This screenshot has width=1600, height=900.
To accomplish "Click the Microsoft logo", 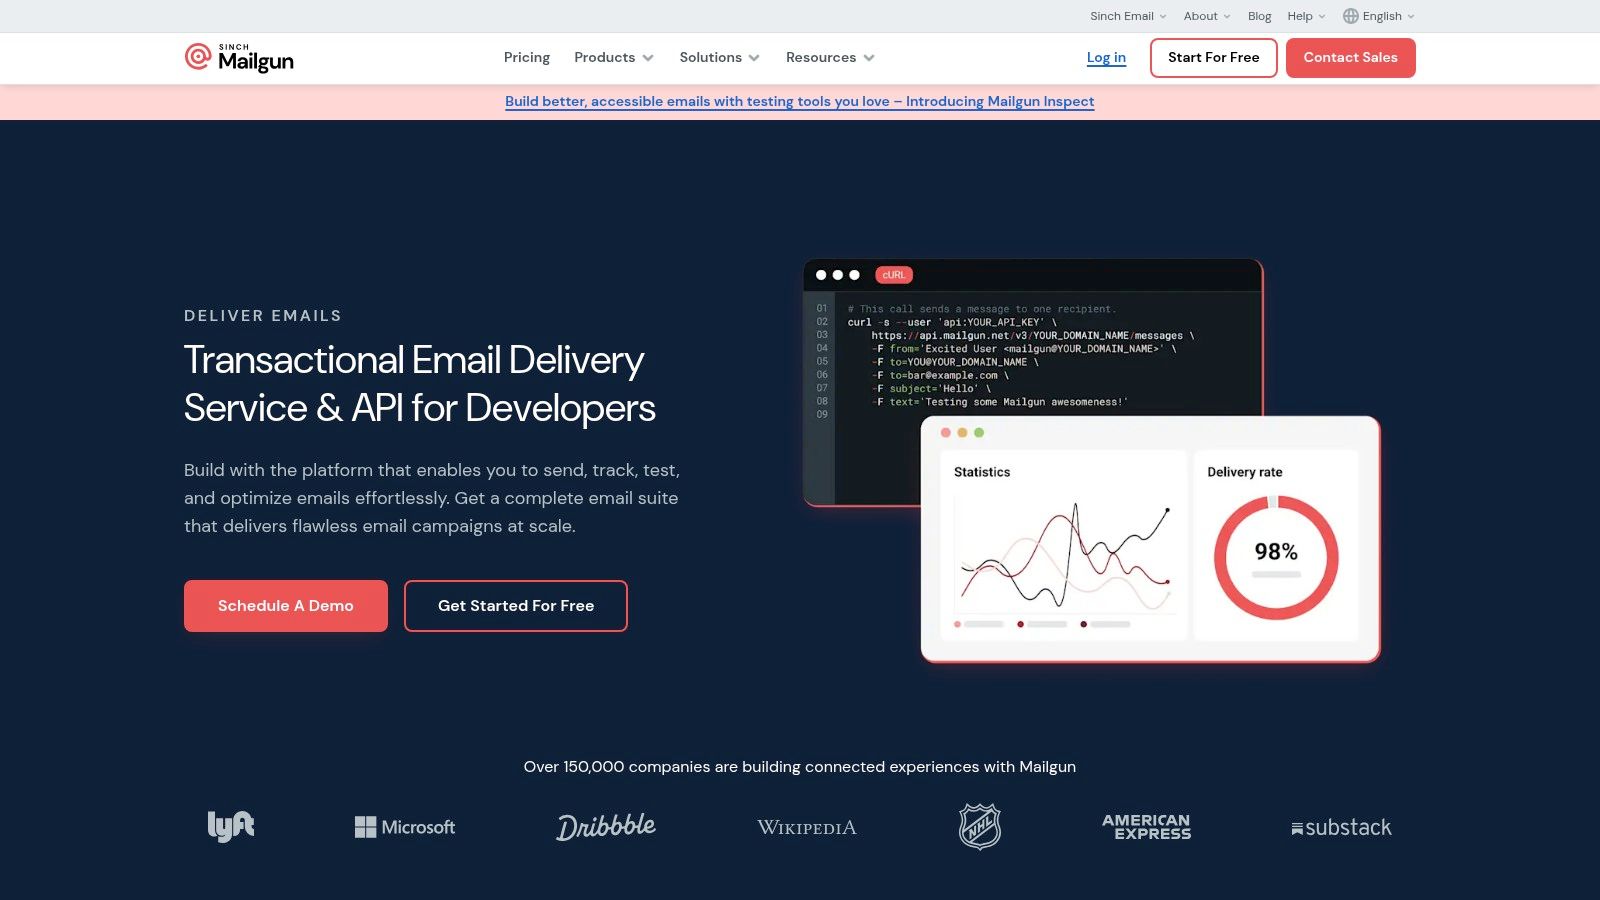I will coord(405,827).
